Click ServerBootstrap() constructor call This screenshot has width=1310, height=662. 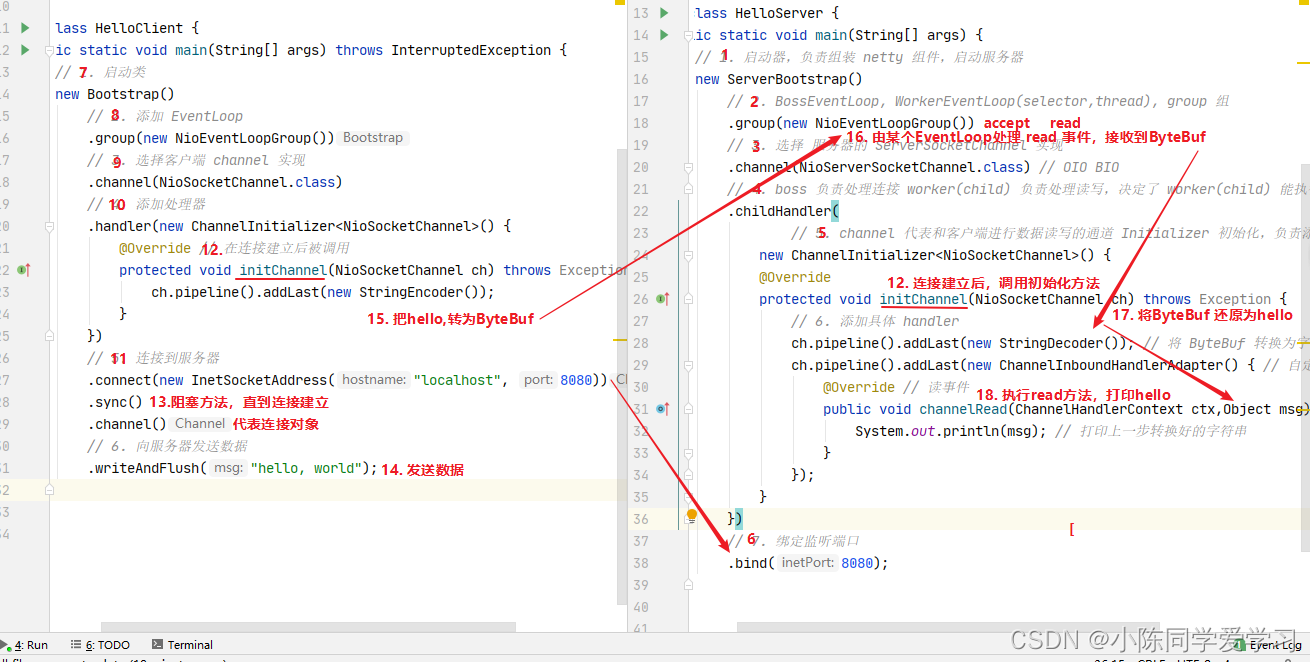click(x=795, y=79)
